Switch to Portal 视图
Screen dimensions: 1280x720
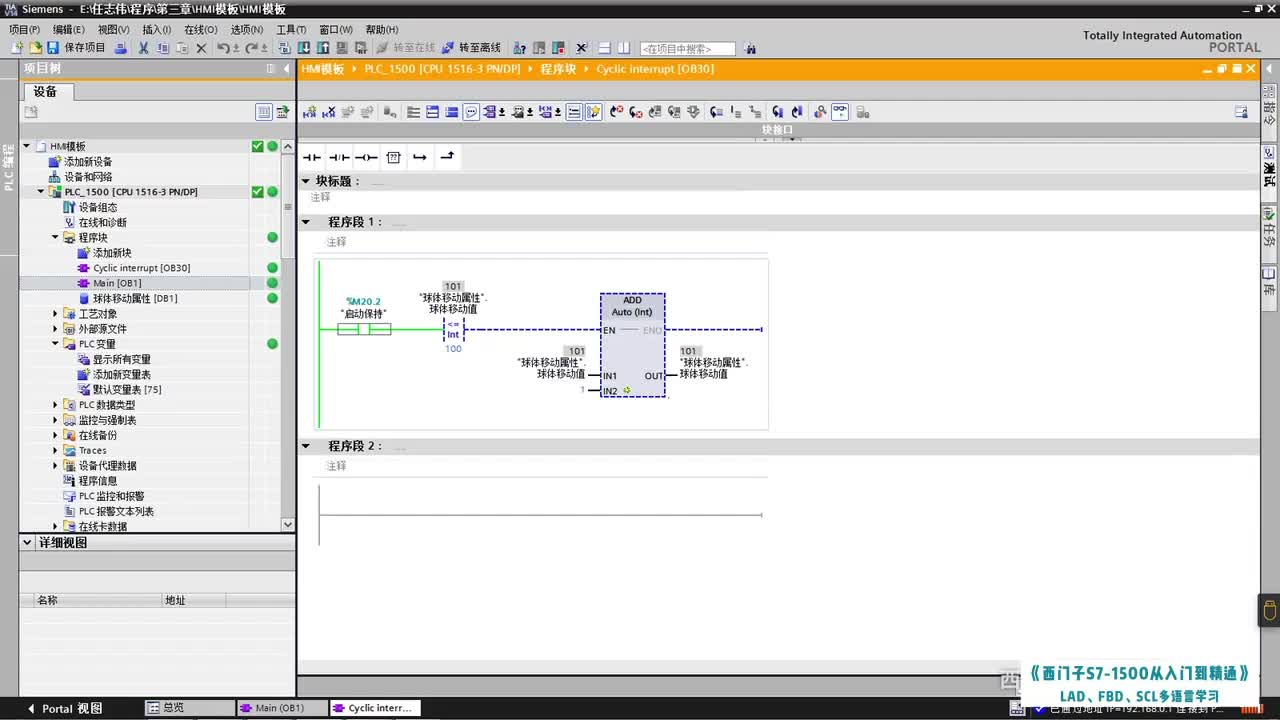(66, 708)
